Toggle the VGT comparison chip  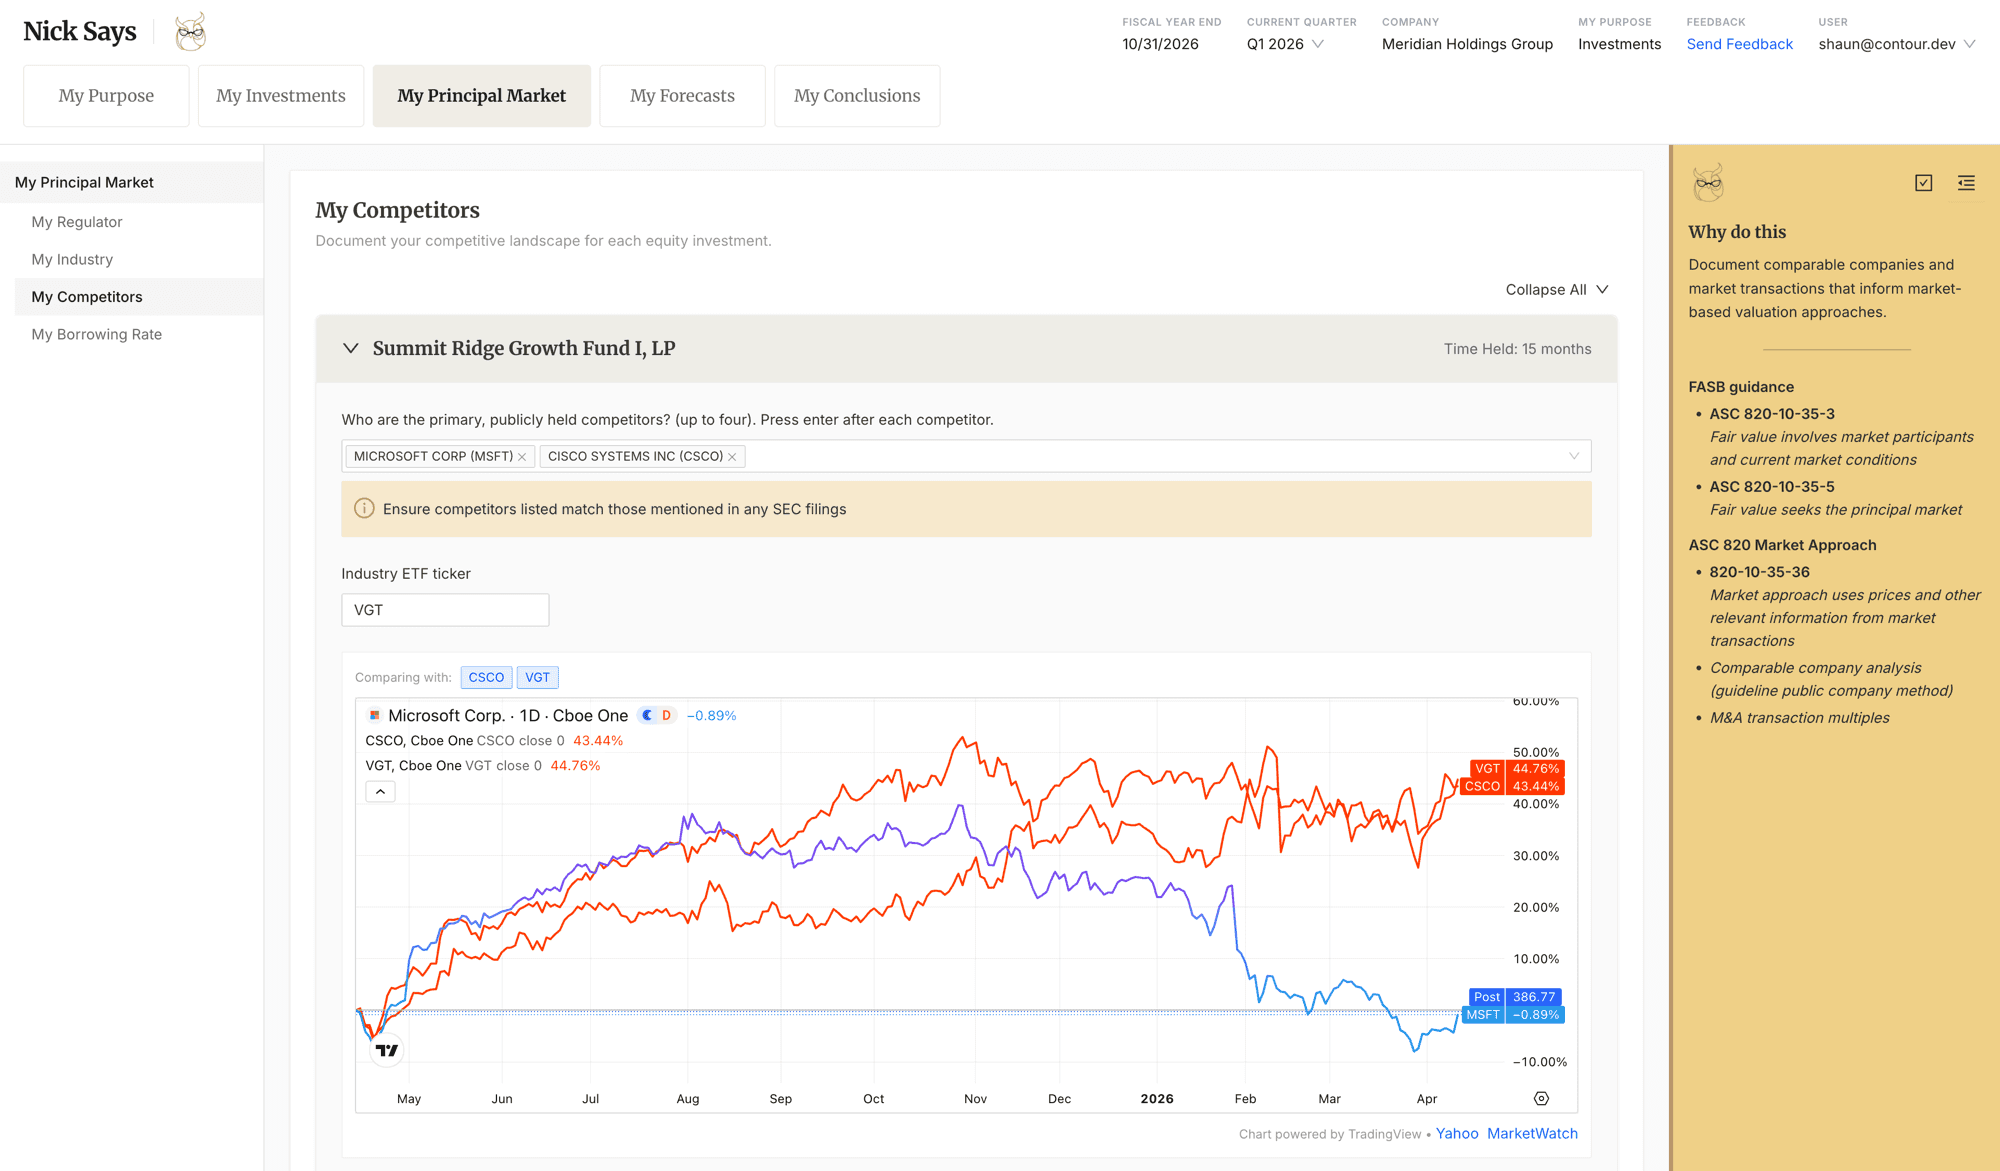pyautogui.click(x=537, y=677)
